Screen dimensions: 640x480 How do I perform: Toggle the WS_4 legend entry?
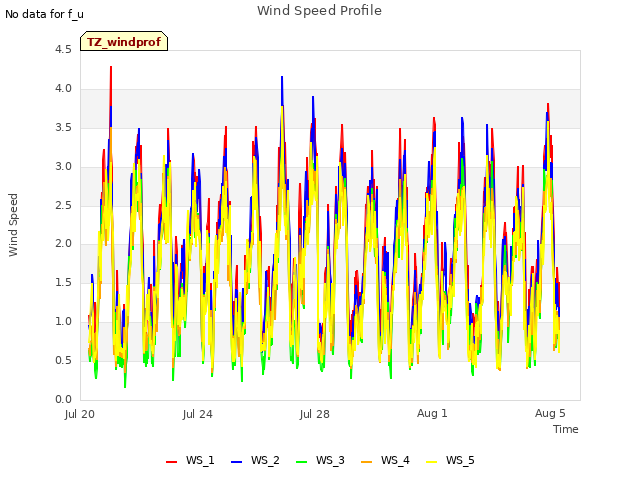click(385, 460)
